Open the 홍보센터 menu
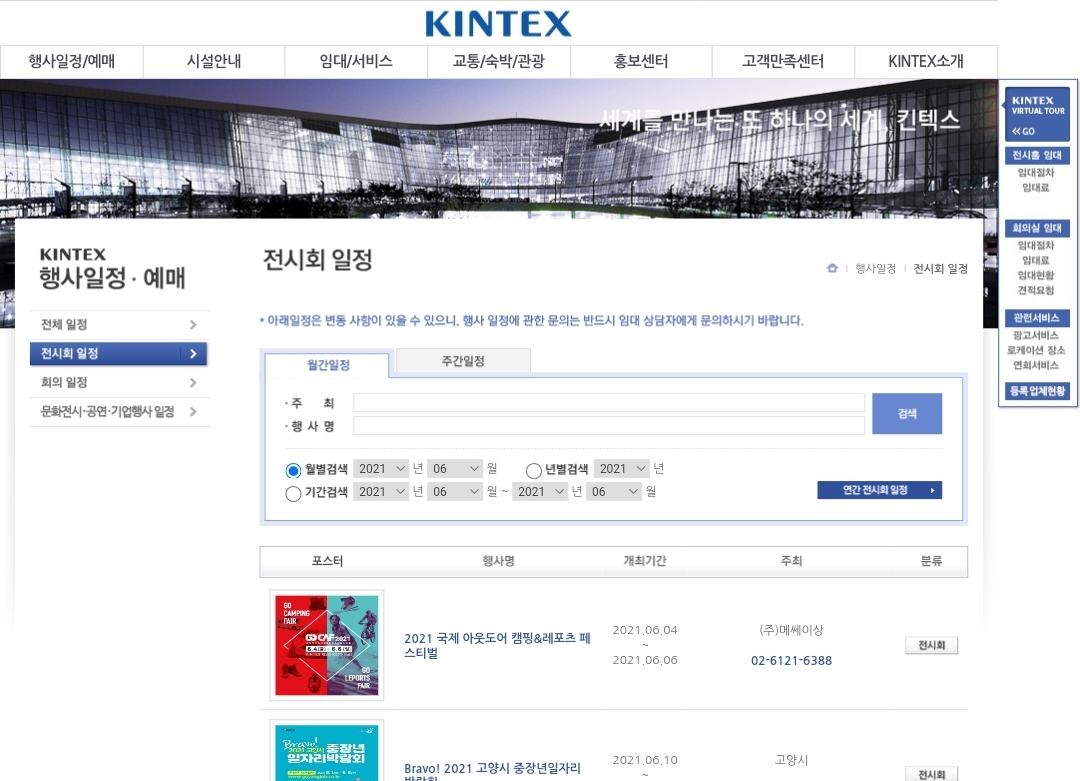 click(x=641, y=61)
